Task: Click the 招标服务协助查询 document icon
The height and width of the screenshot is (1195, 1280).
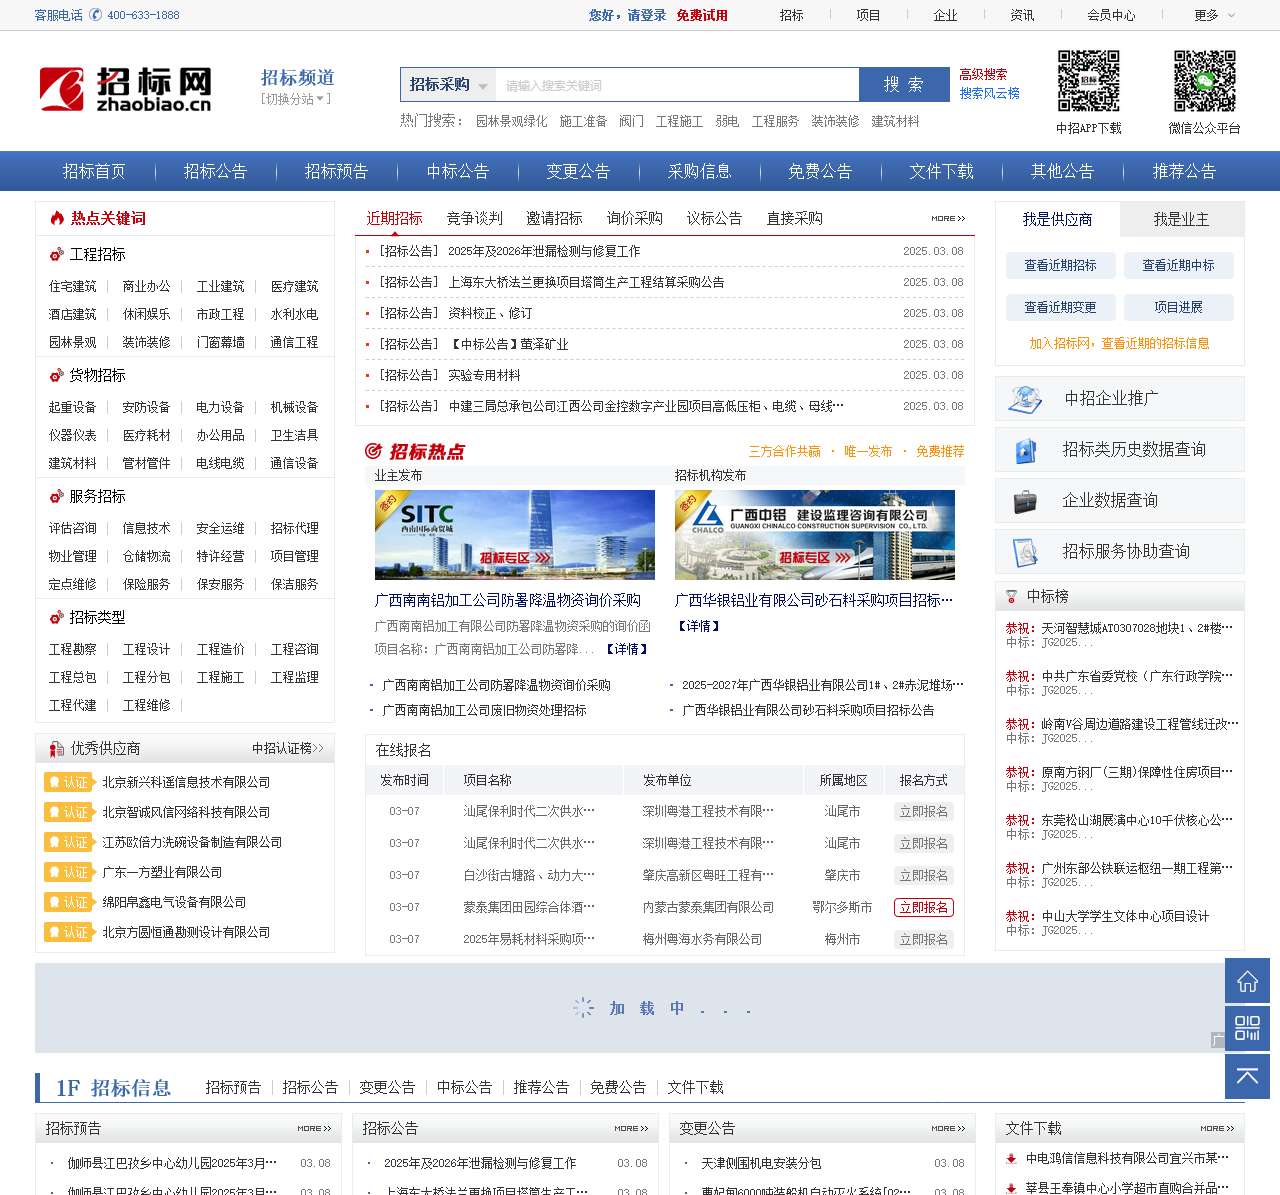Action: [x=1025, y=552]
